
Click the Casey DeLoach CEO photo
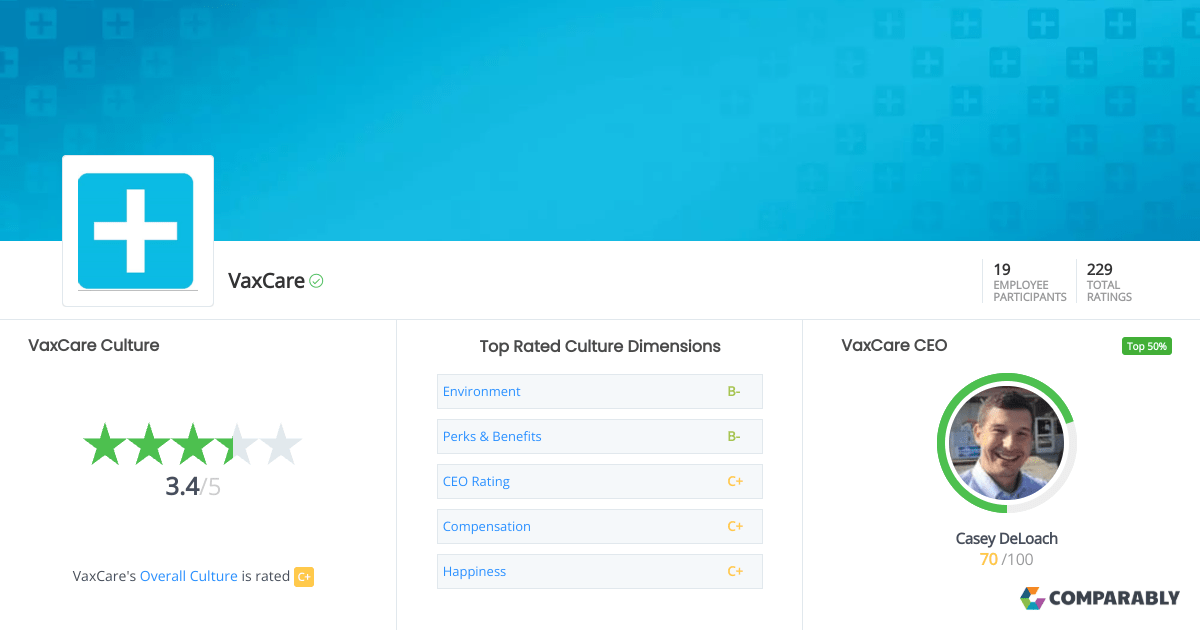tap(1006, 443)
